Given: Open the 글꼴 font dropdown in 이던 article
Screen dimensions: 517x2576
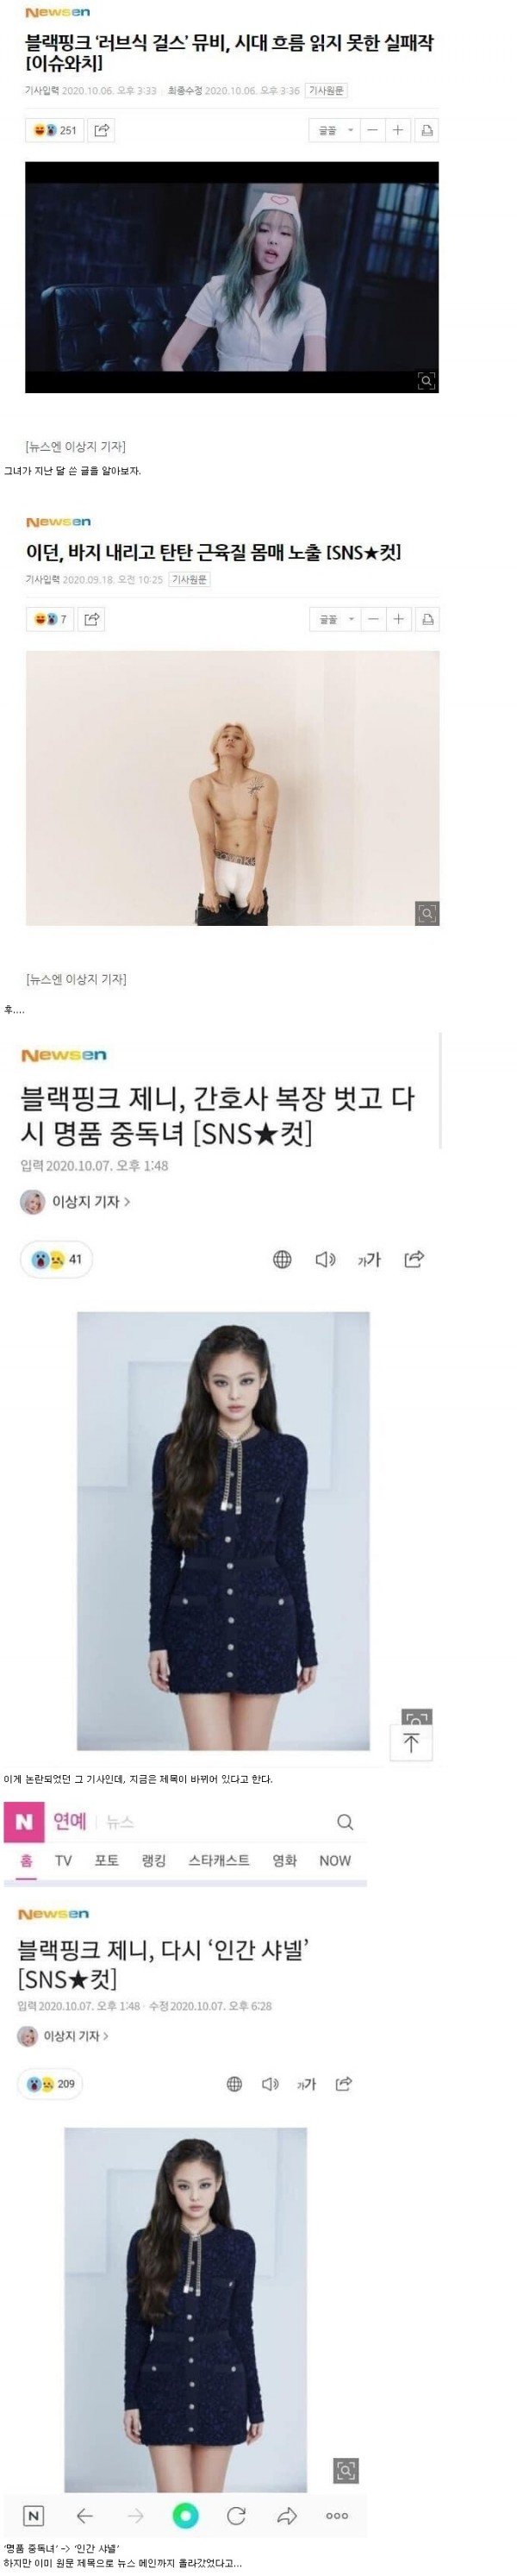Looking at the screenshot, I should pyautogui.click(x=336, y=619).
